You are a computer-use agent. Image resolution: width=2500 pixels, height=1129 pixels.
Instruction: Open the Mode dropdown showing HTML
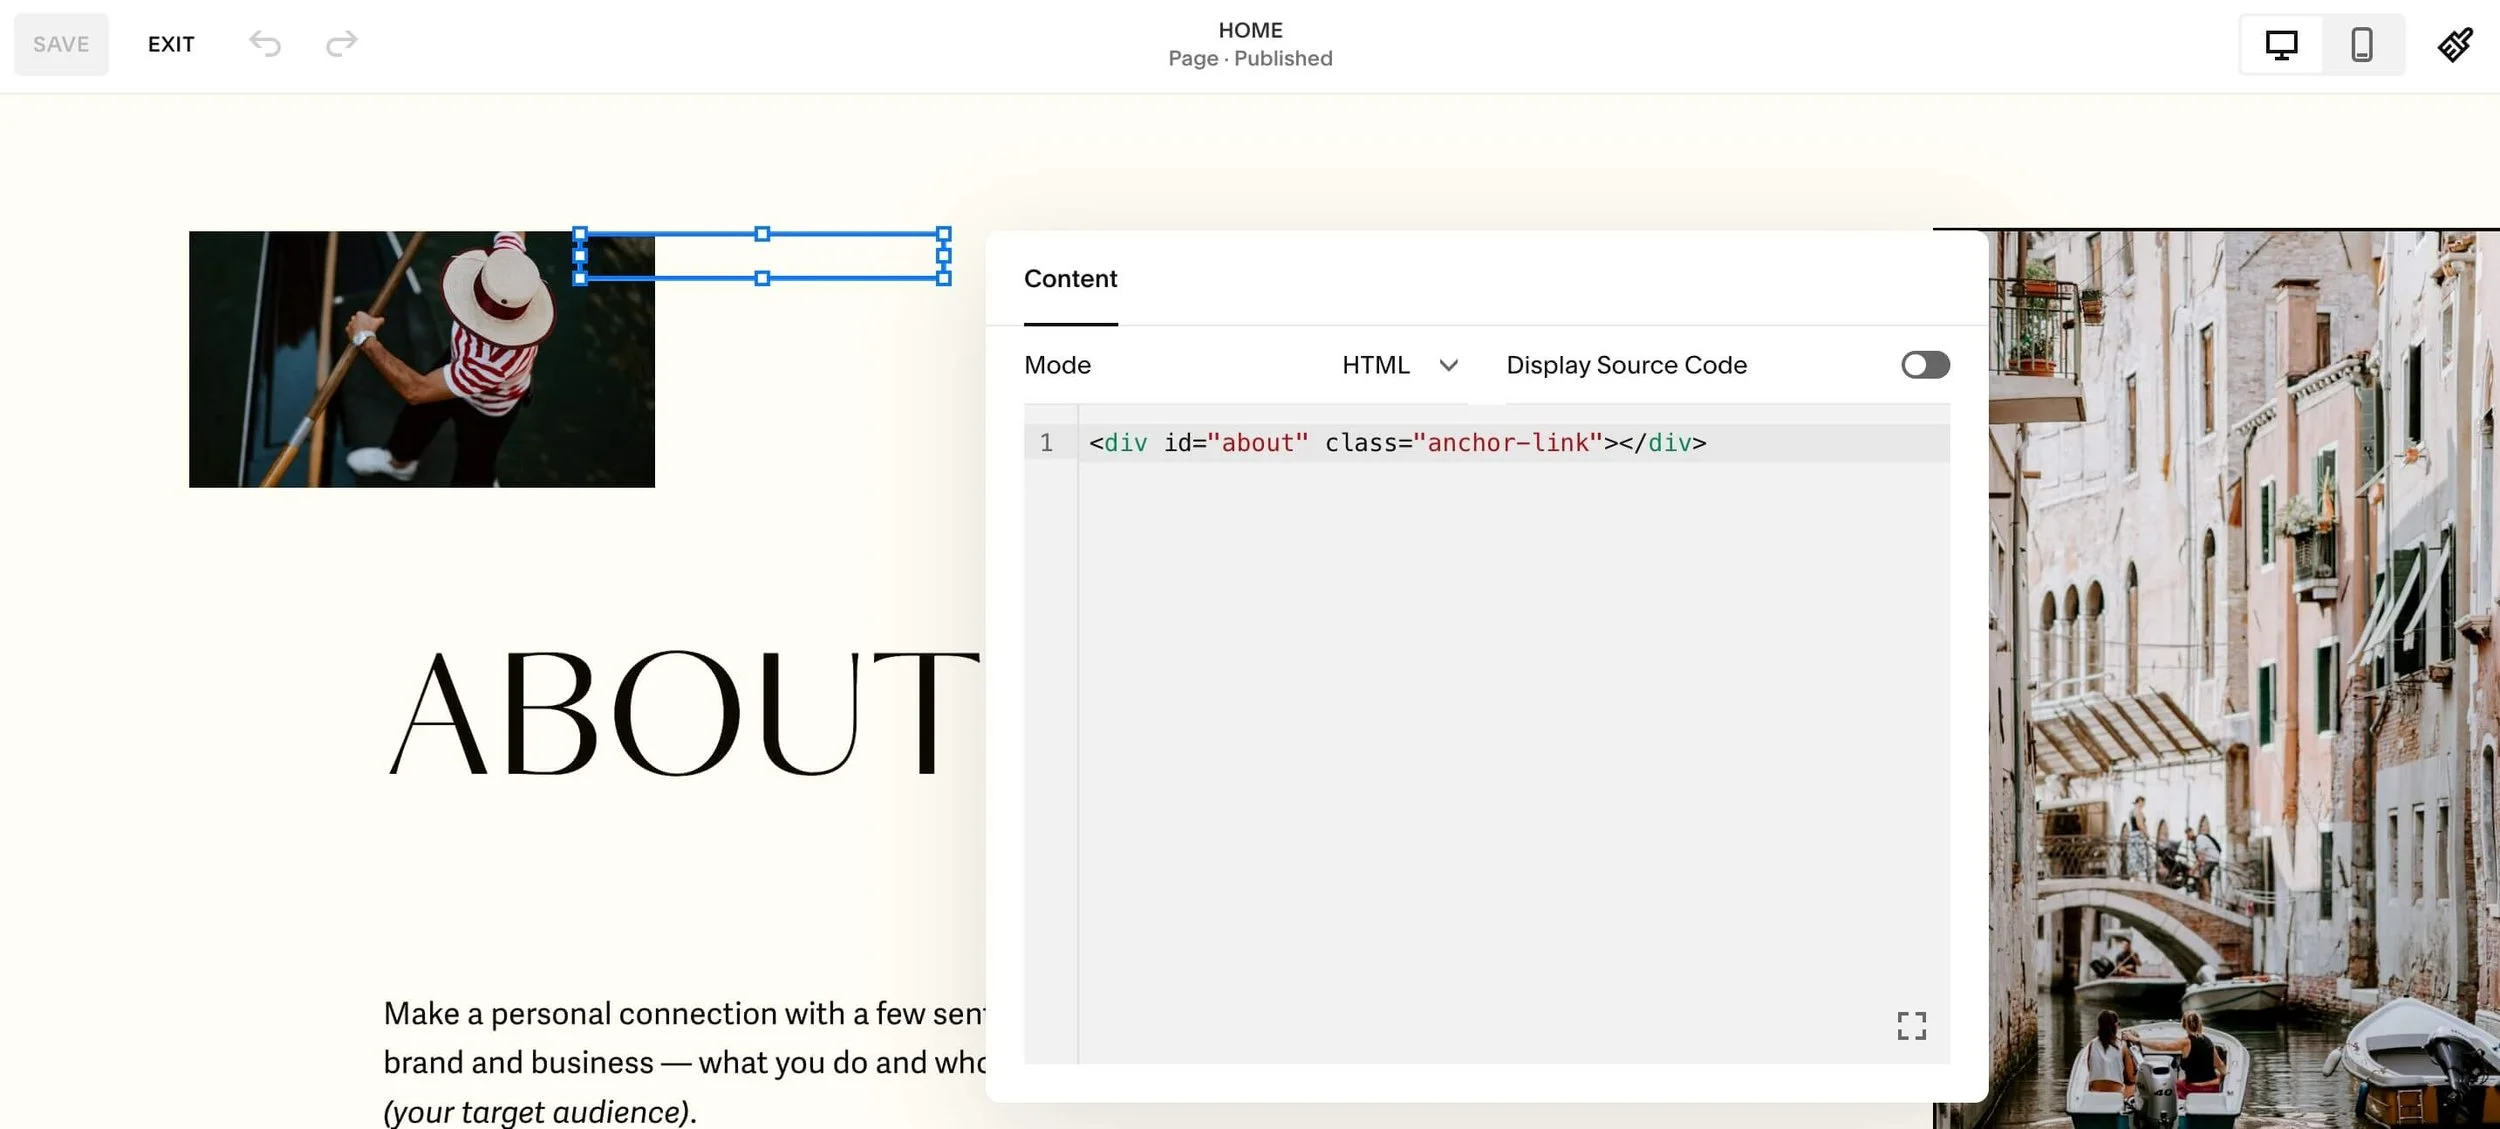click(1377, 365)
